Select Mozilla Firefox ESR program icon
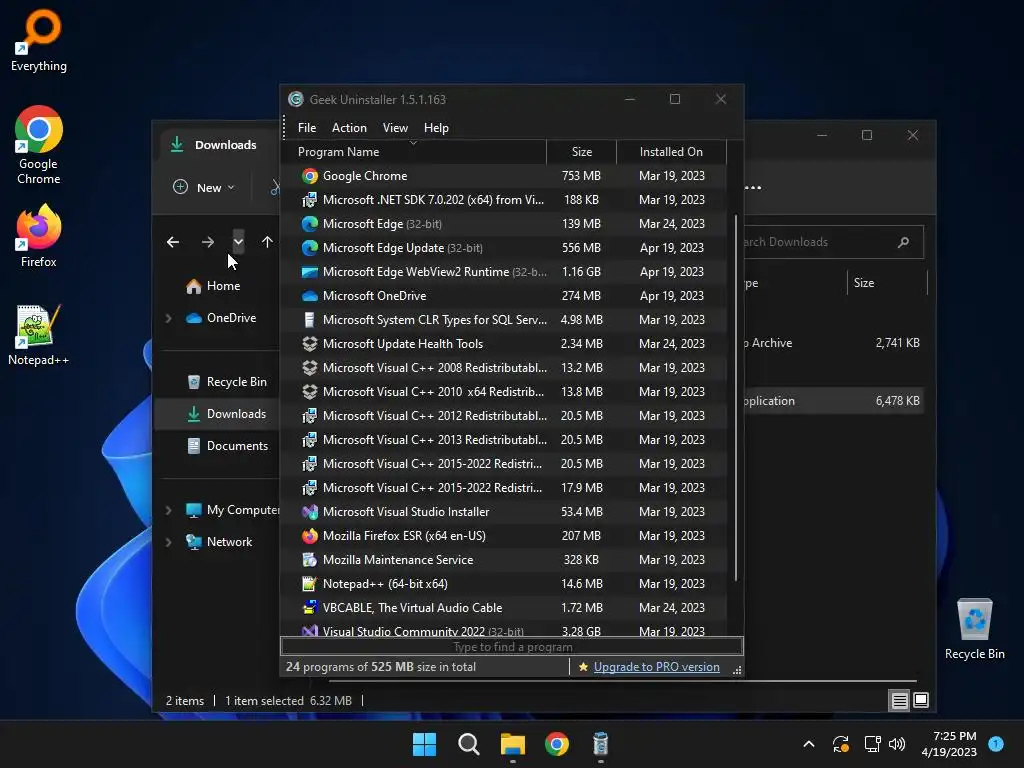The image size is (1024, 768). 310,536
